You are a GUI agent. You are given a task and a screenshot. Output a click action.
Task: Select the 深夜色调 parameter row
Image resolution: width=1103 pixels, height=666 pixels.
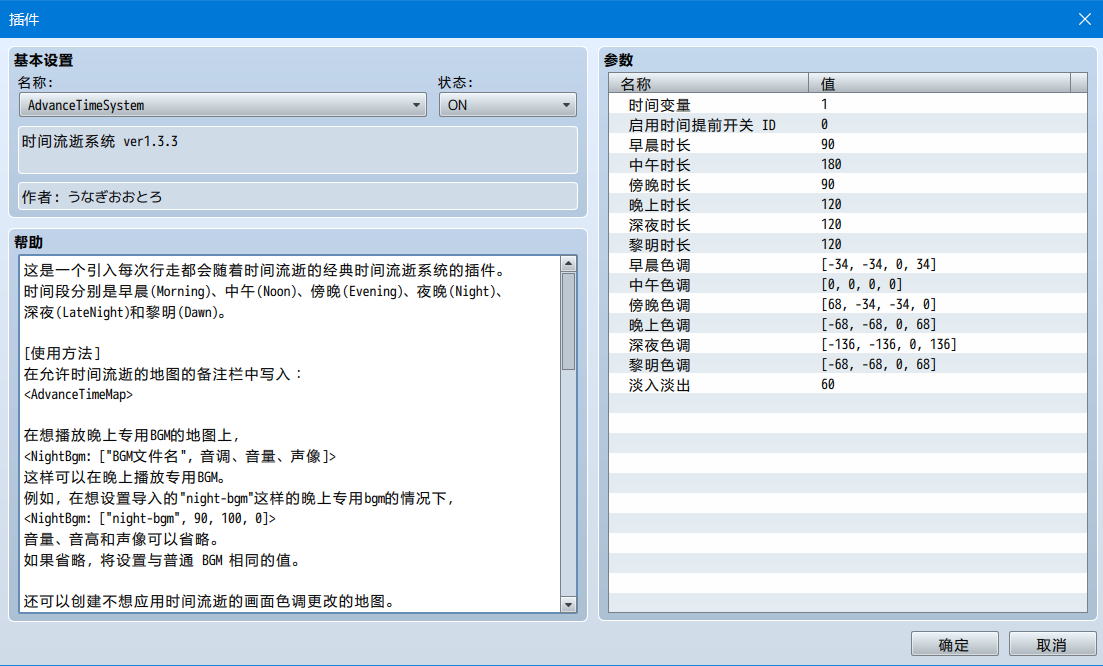click(848, 345)
